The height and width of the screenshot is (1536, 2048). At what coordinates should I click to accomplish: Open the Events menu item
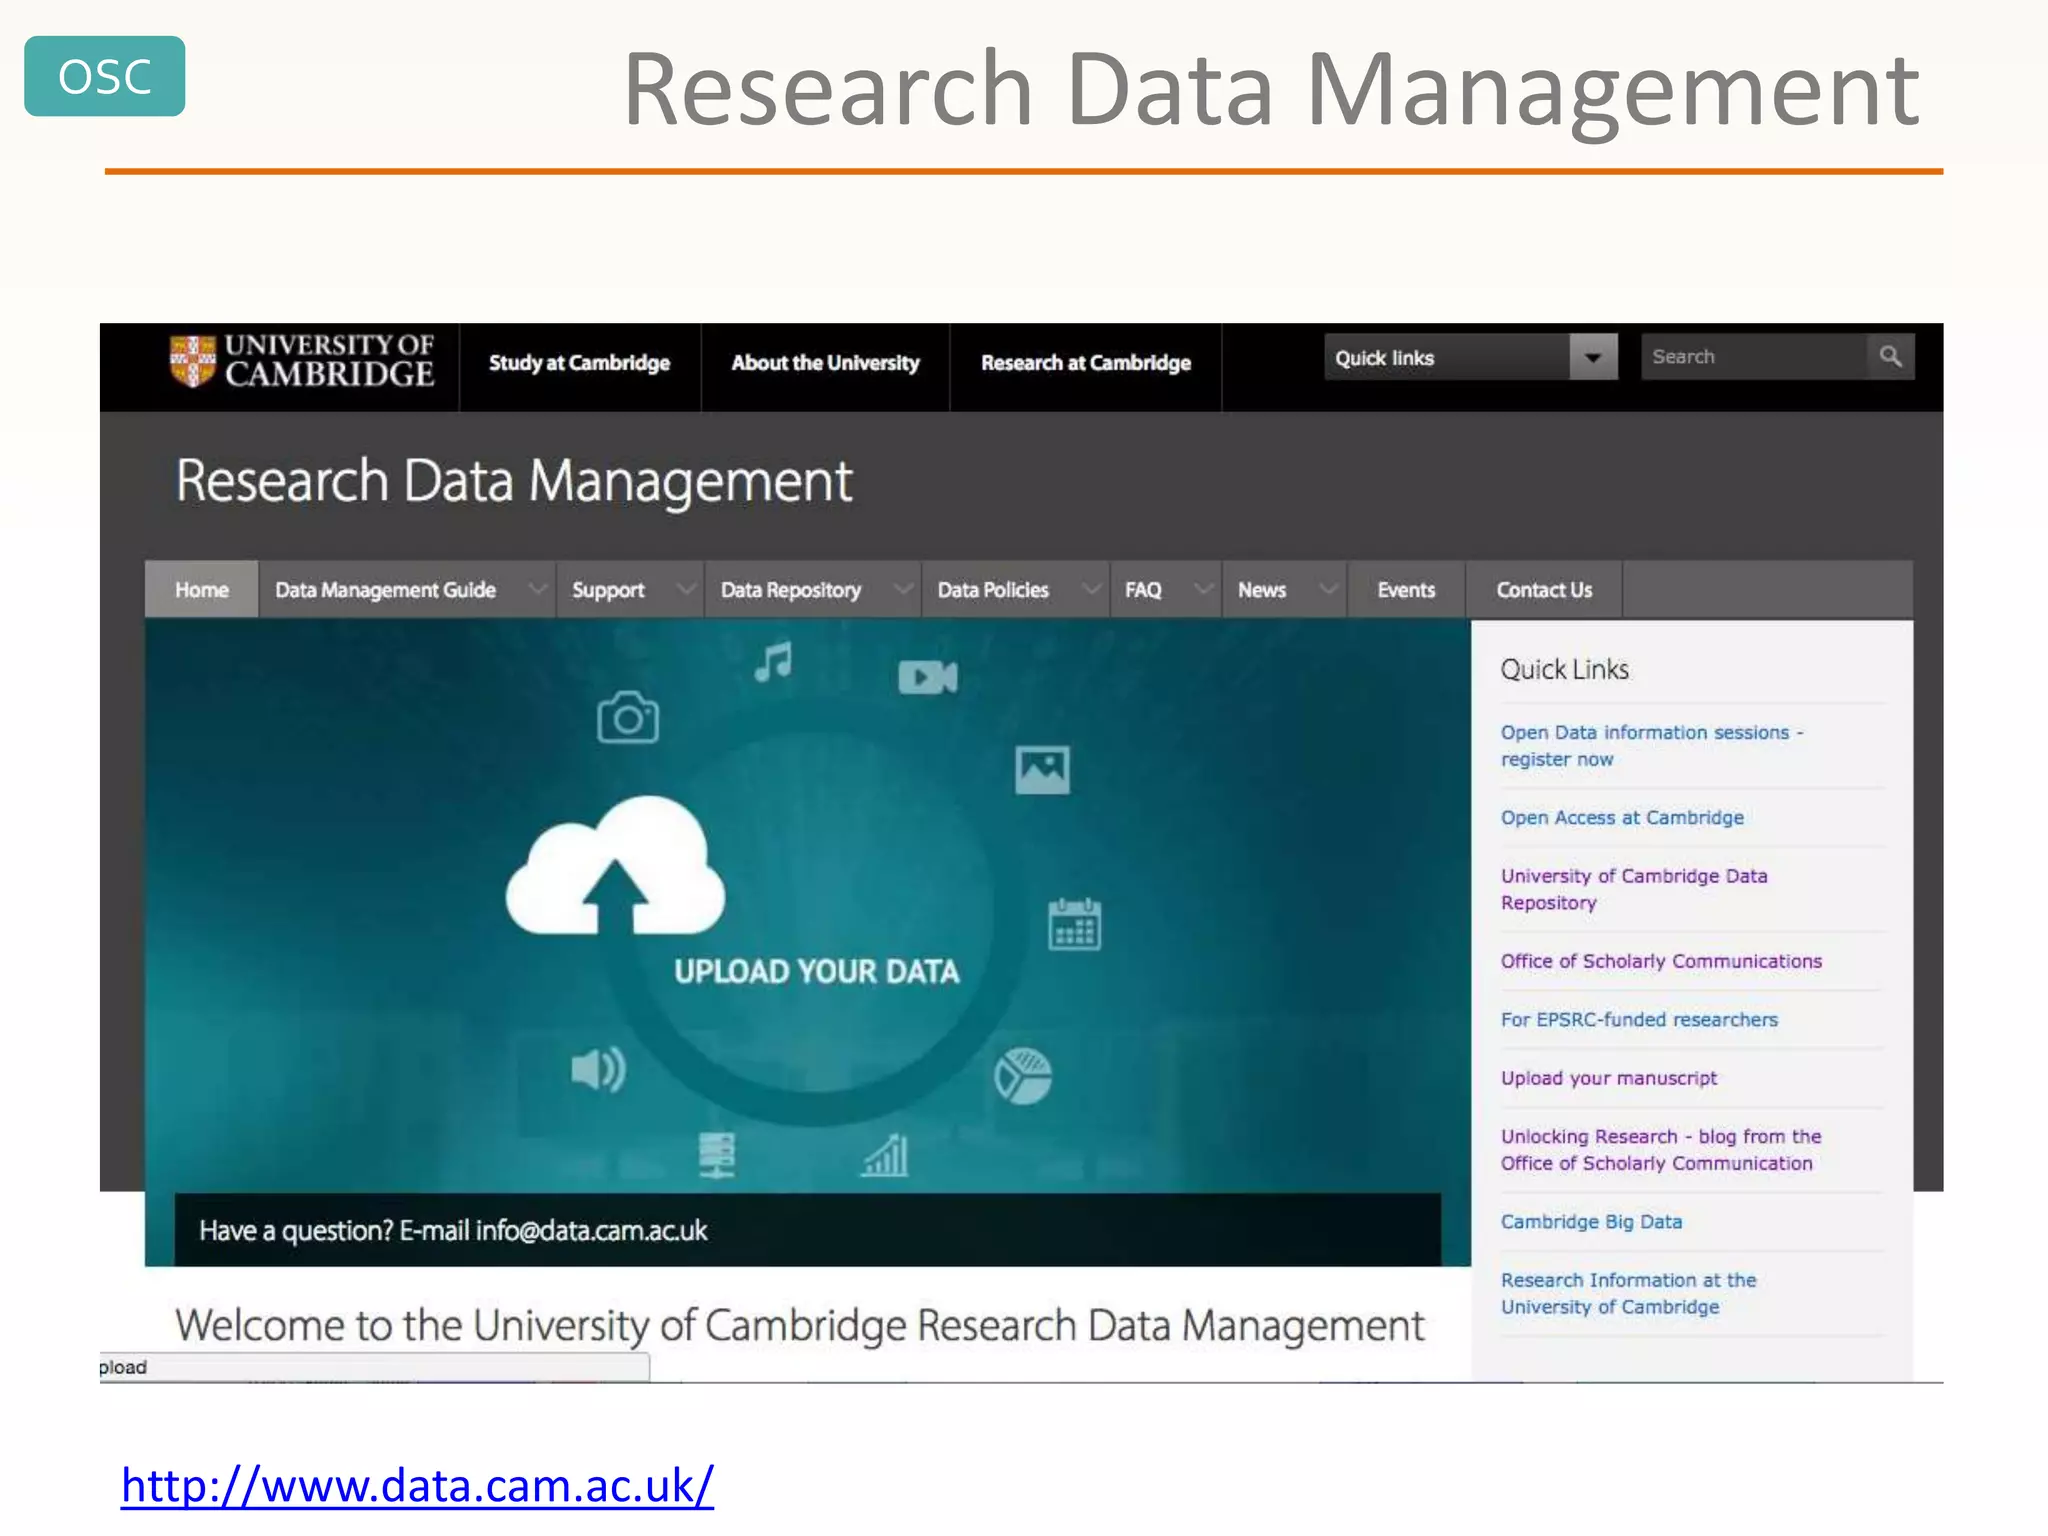1406,590
